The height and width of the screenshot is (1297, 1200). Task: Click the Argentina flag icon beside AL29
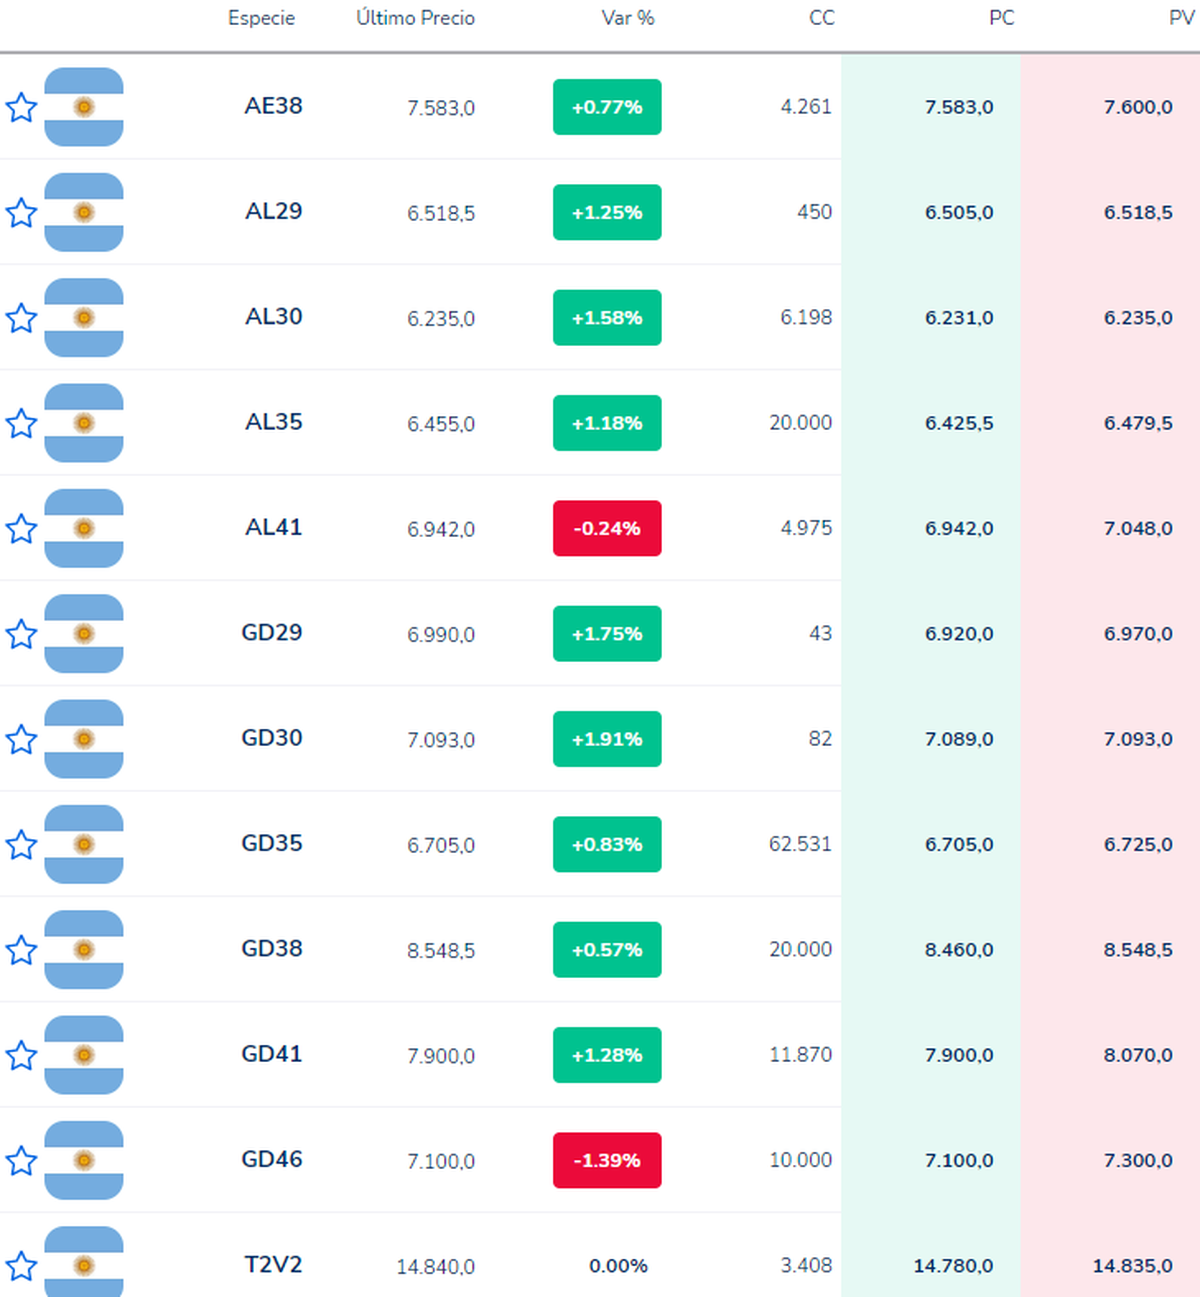tap(84, 212)
